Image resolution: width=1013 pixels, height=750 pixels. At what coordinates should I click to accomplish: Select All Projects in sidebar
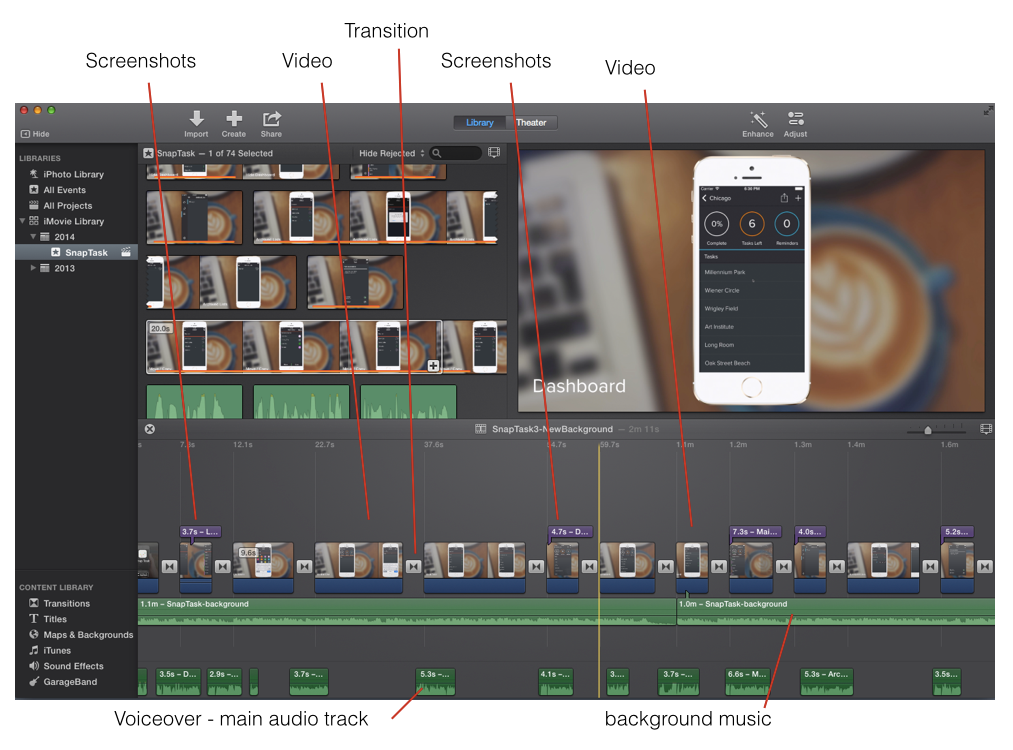coord(67,205)
